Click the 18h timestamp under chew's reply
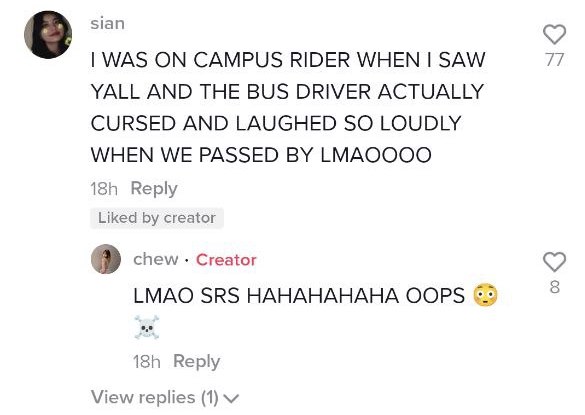Screen dimensions: 585x415 point(147,362)
